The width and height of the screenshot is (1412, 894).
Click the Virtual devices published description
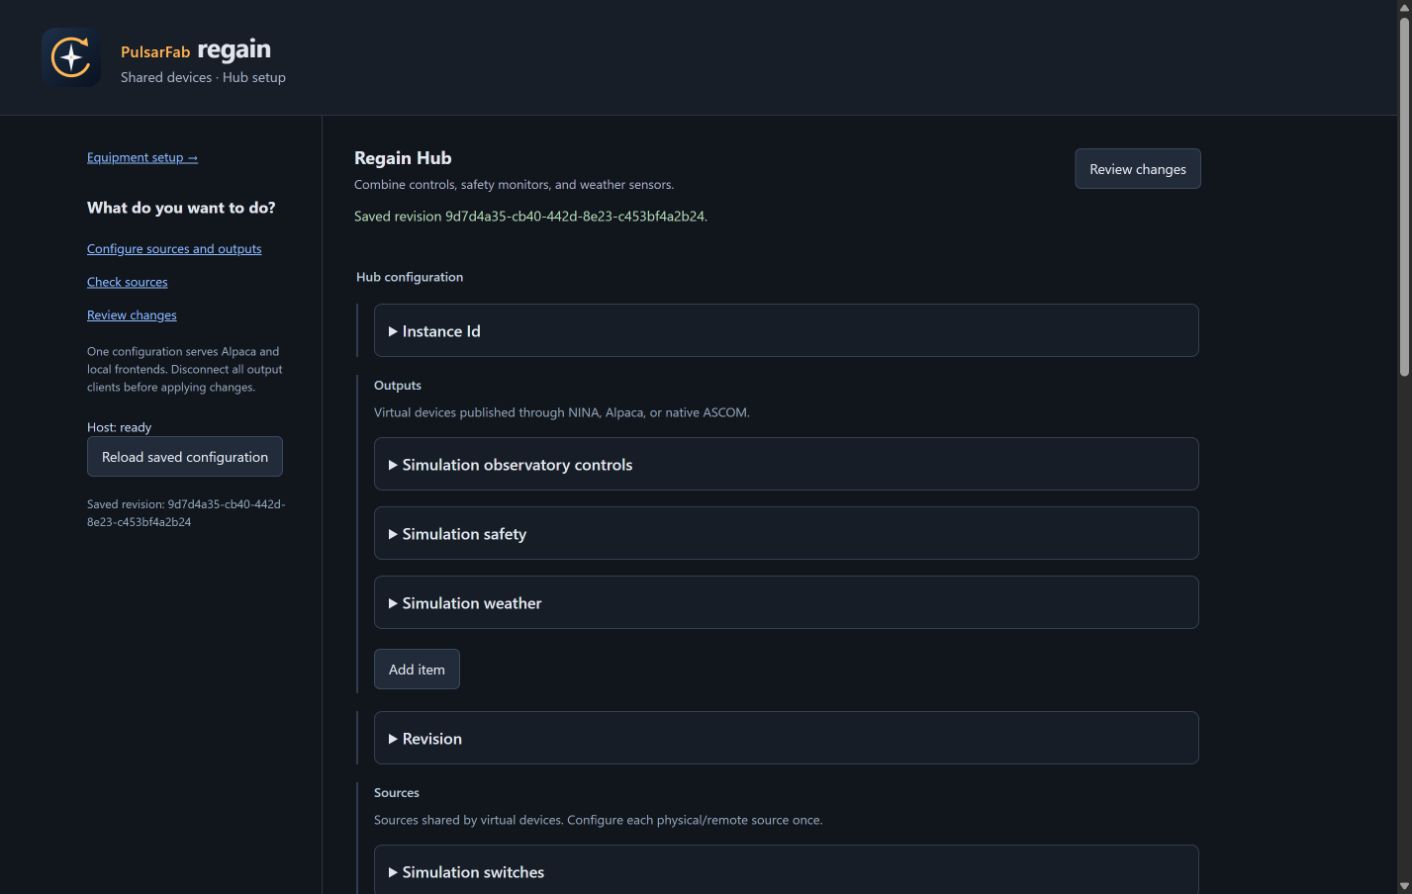pyautogui.click(x=562, y=412)
